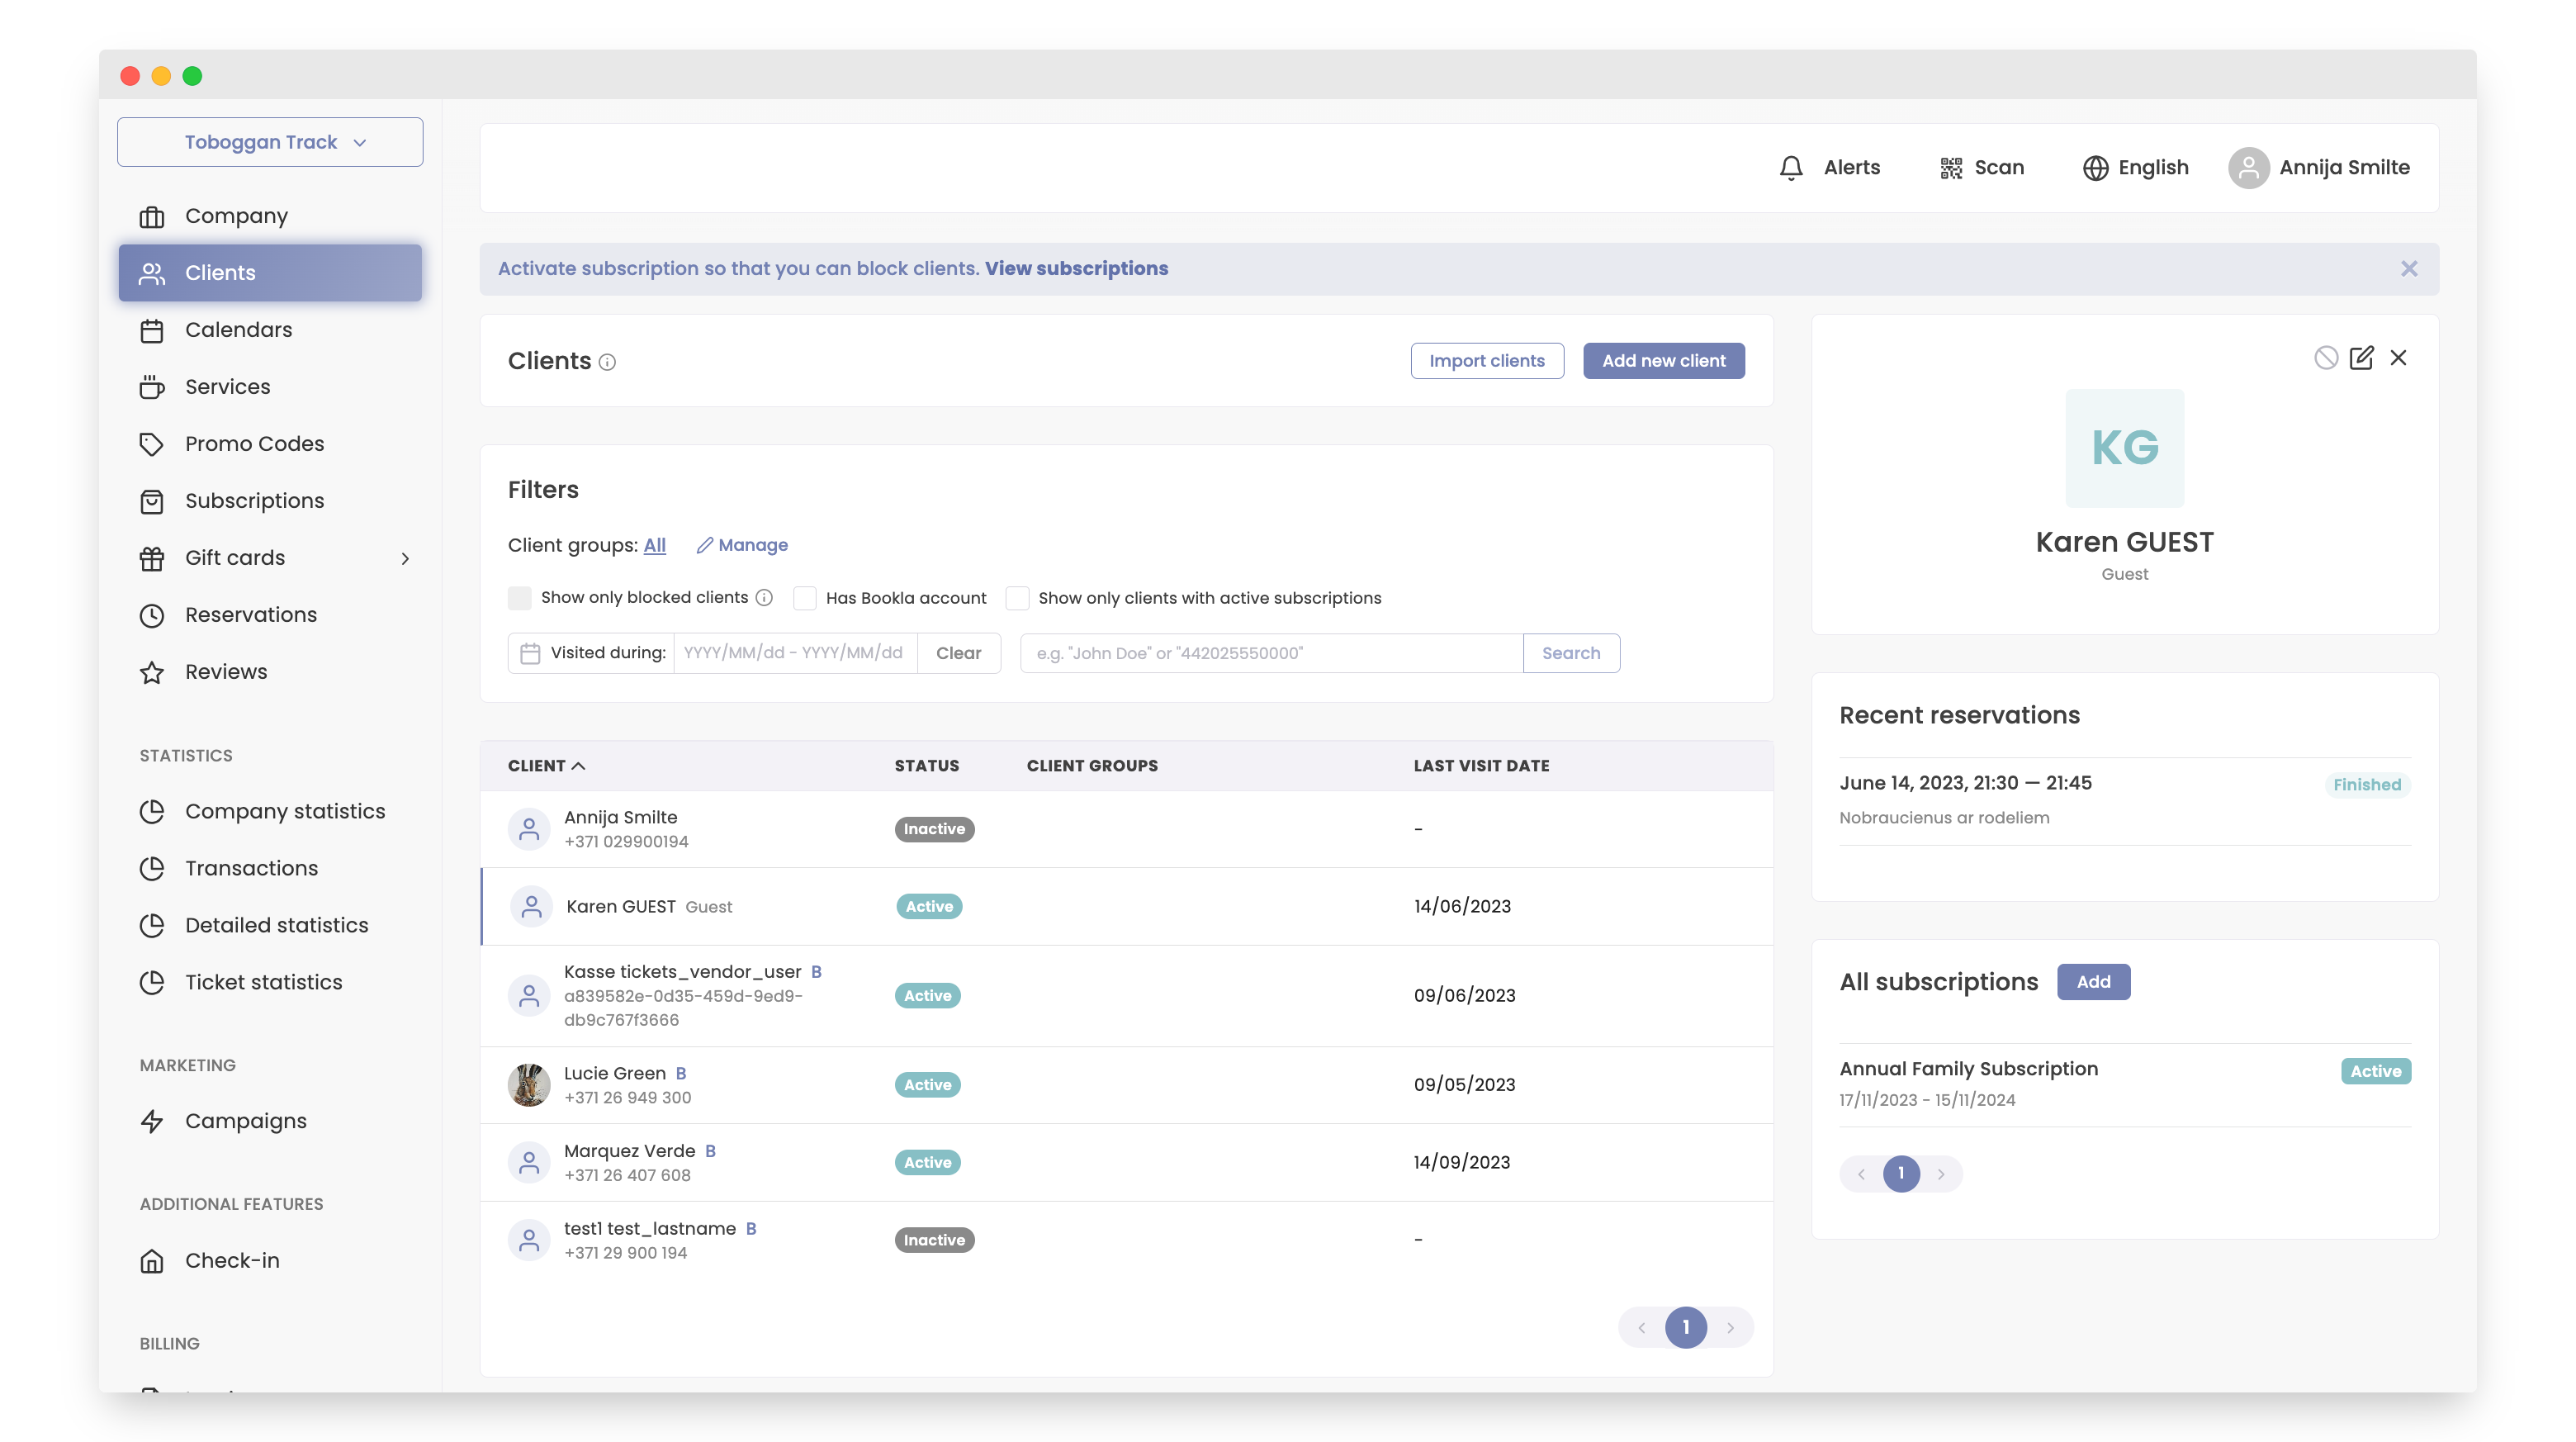Screen dimensions: 2576x1442
Task: Click the calendar icon in Visited during field
Action: point(530,653)
